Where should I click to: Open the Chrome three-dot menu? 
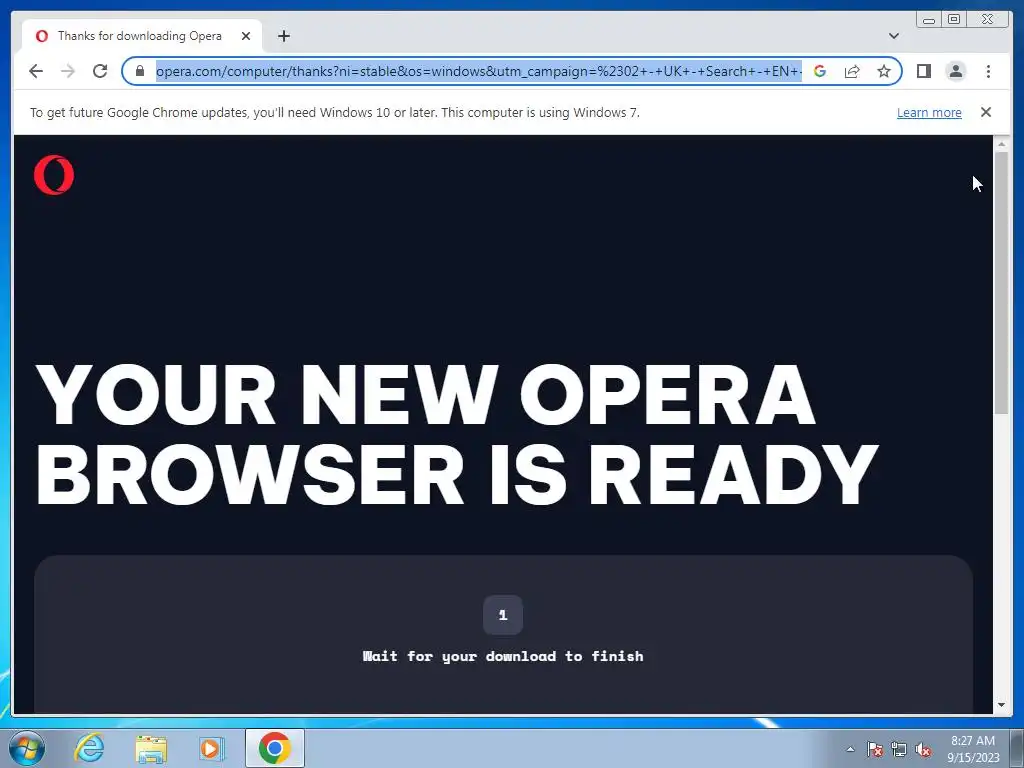[x=988, y=71]
